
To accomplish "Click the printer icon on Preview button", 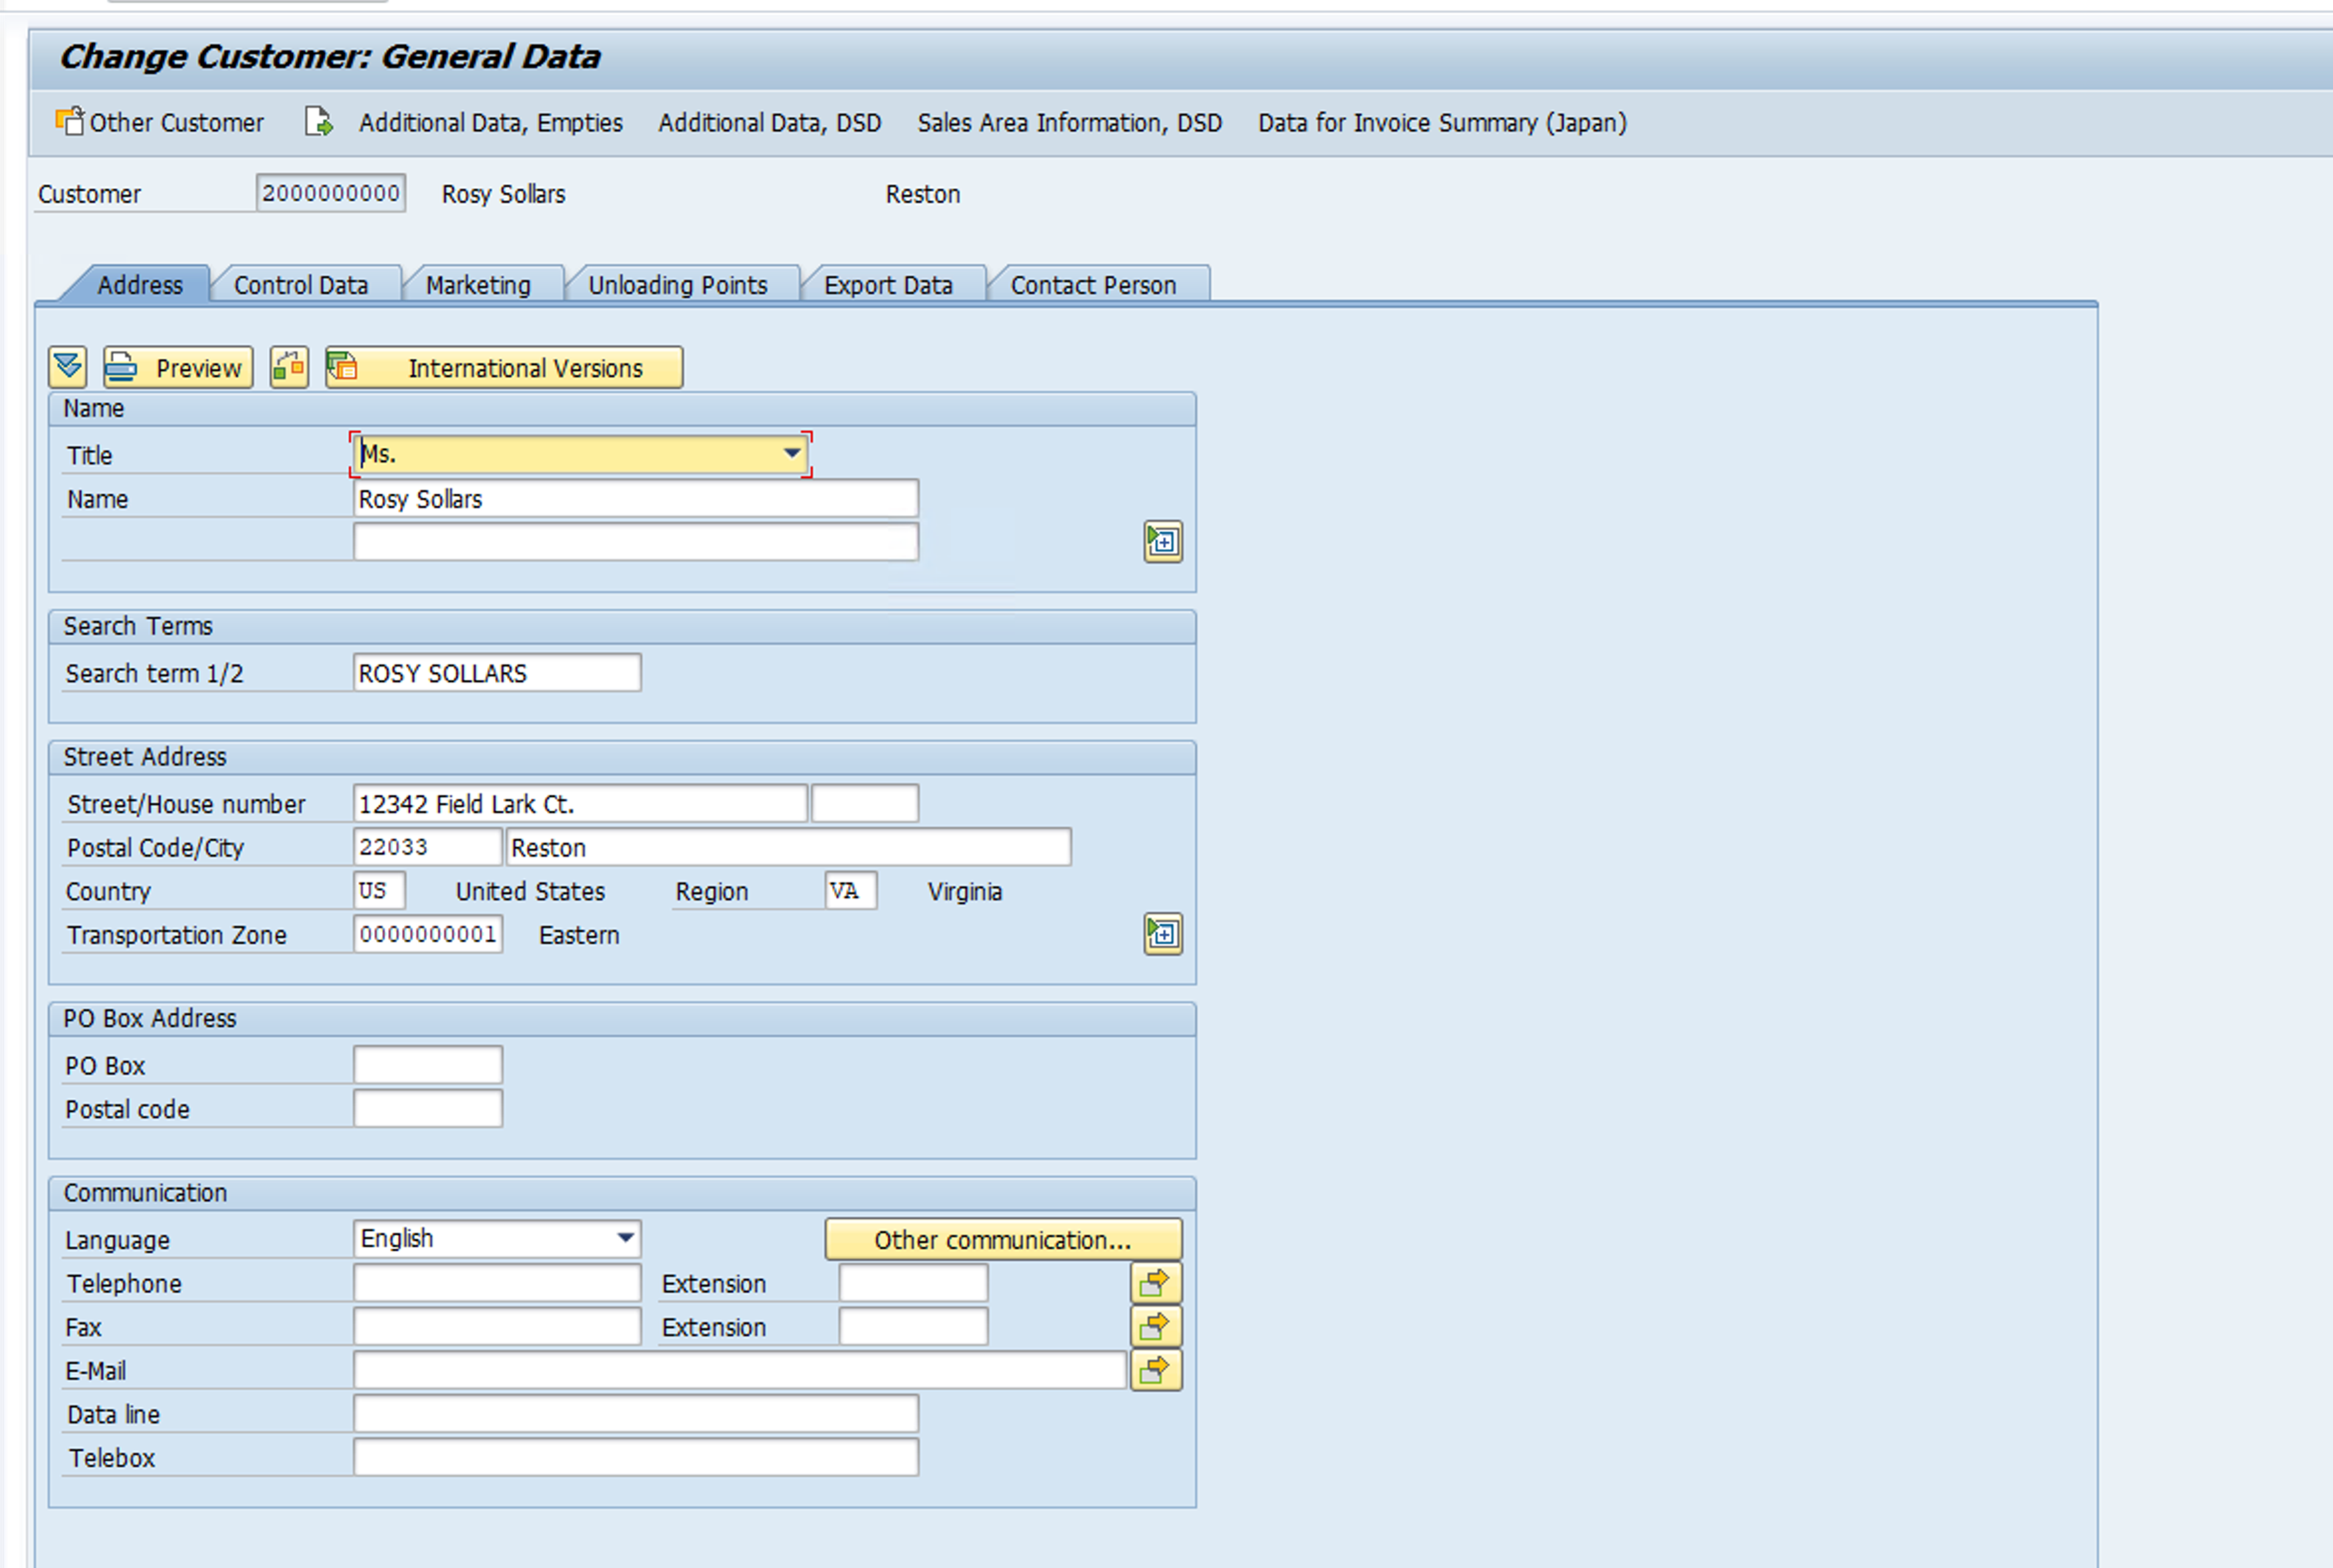I will (122, 367).
